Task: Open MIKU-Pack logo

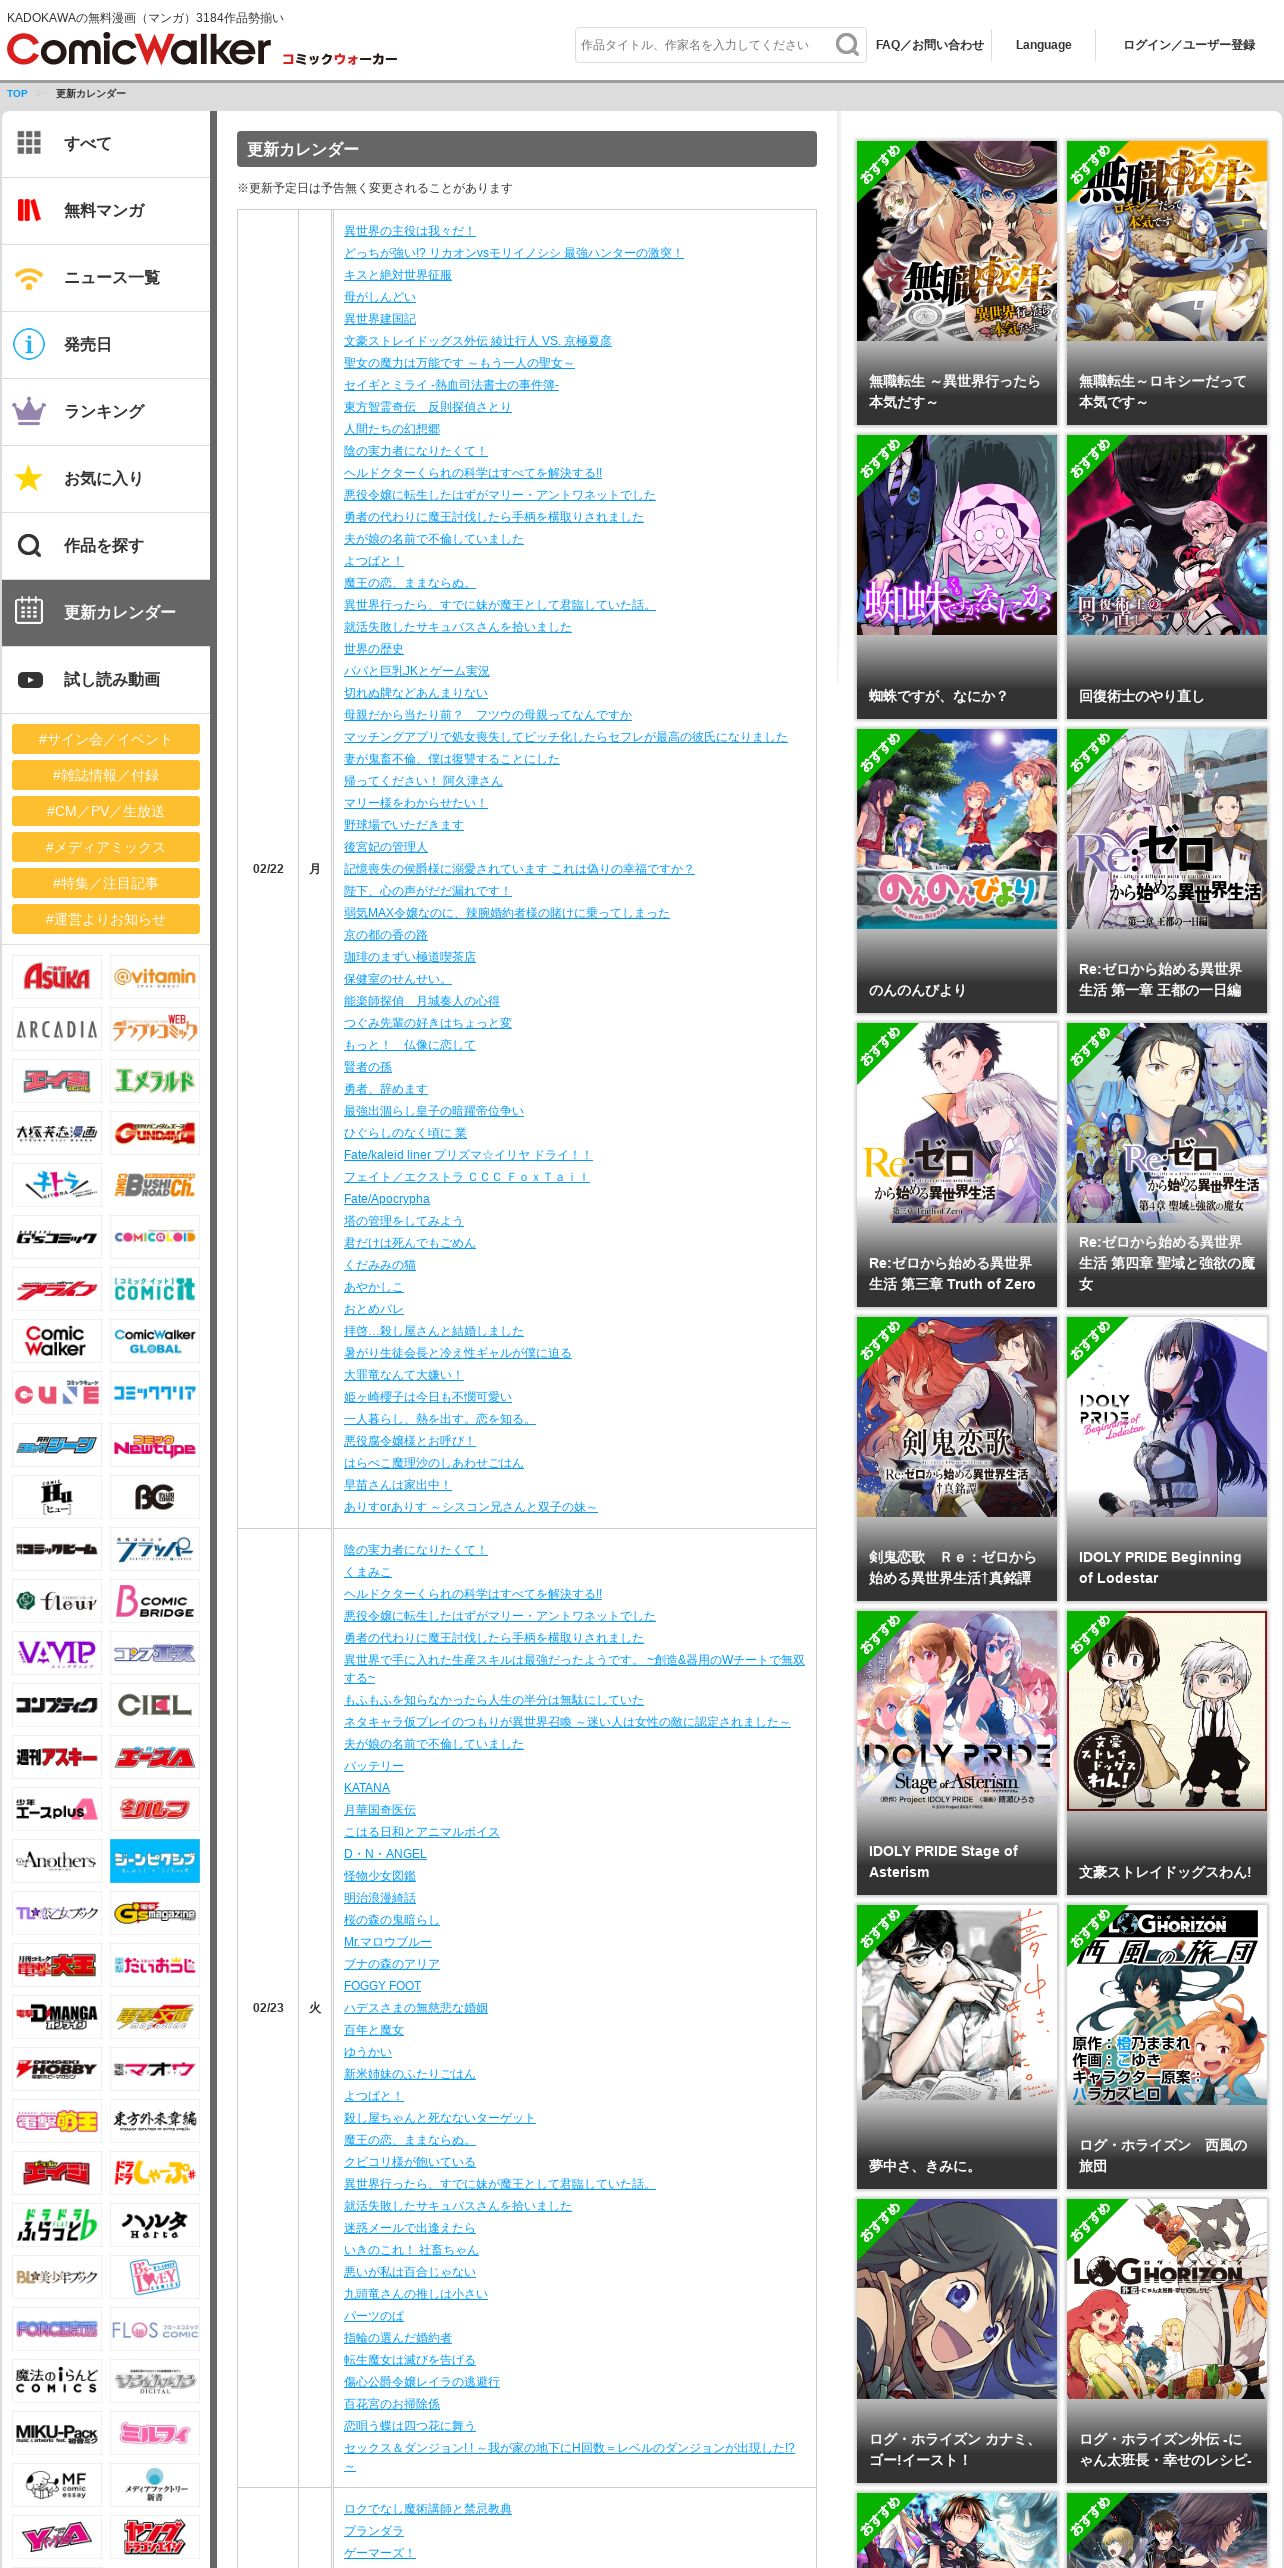Action: coord(57,2433)
